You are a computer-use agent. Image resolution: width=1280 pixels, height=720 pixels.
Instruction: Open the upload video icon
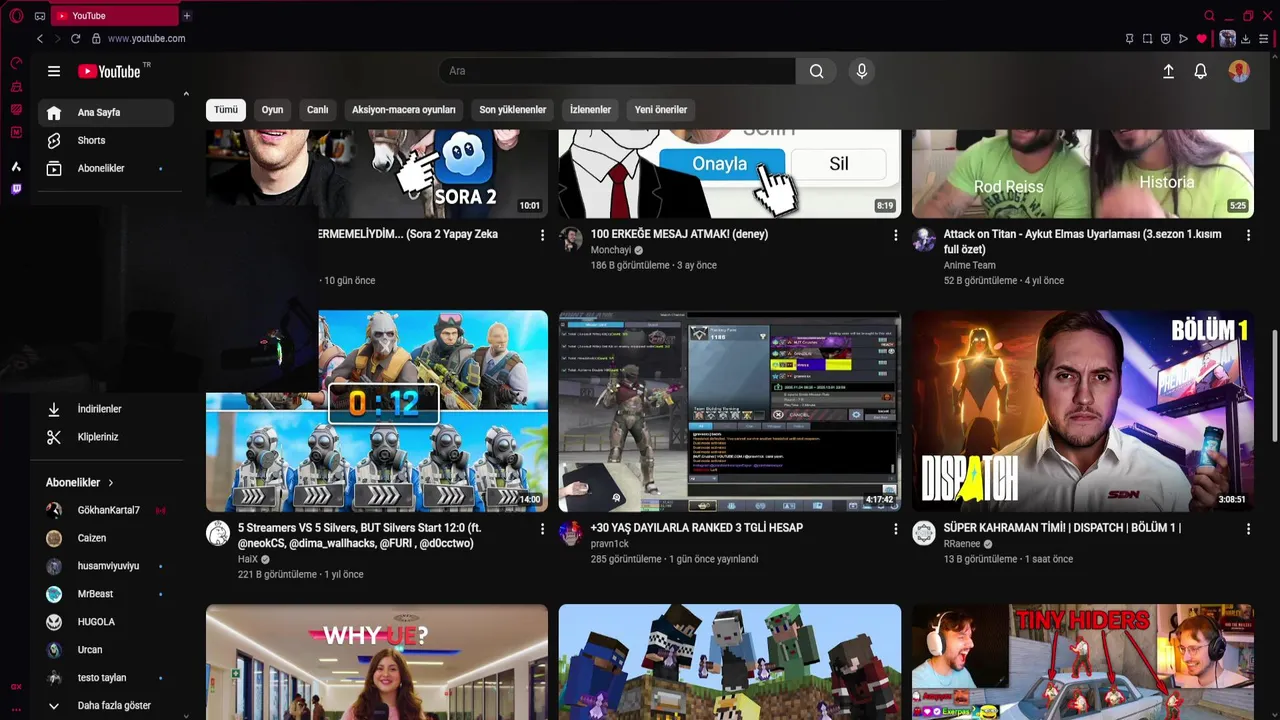click(1168, 71)
